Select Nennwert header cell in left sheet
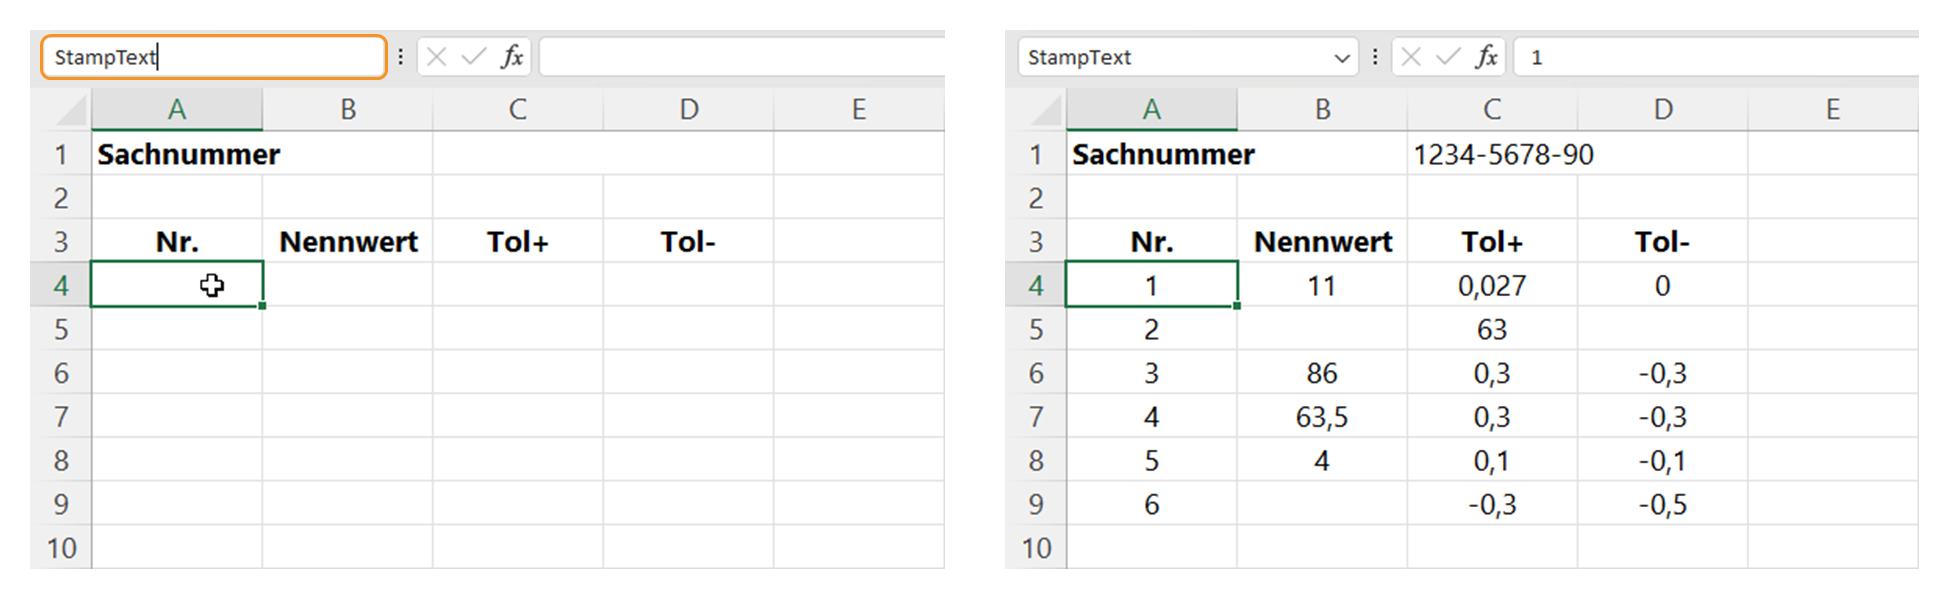The width and height of the screenshot is (1948, 598). [x=348, y=242]
